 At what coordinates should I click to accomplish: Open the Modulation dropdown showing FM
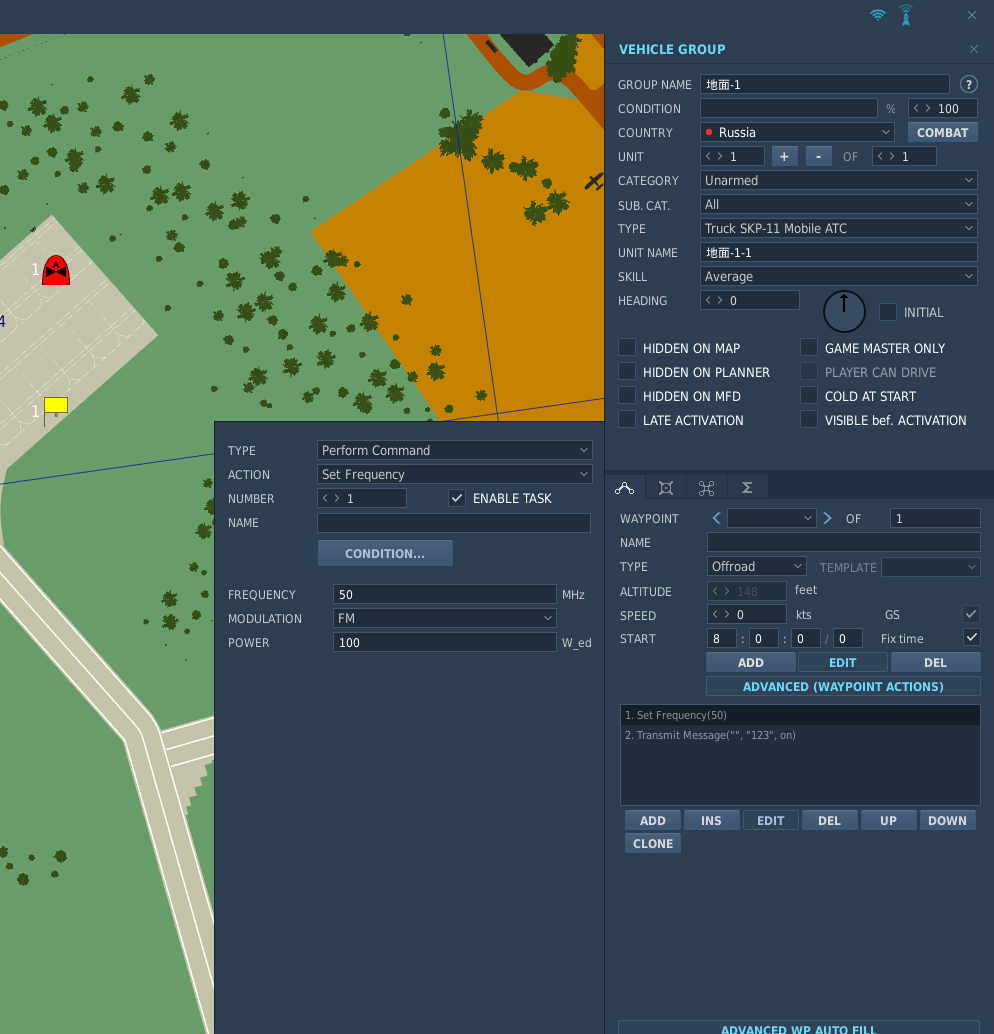445,618
